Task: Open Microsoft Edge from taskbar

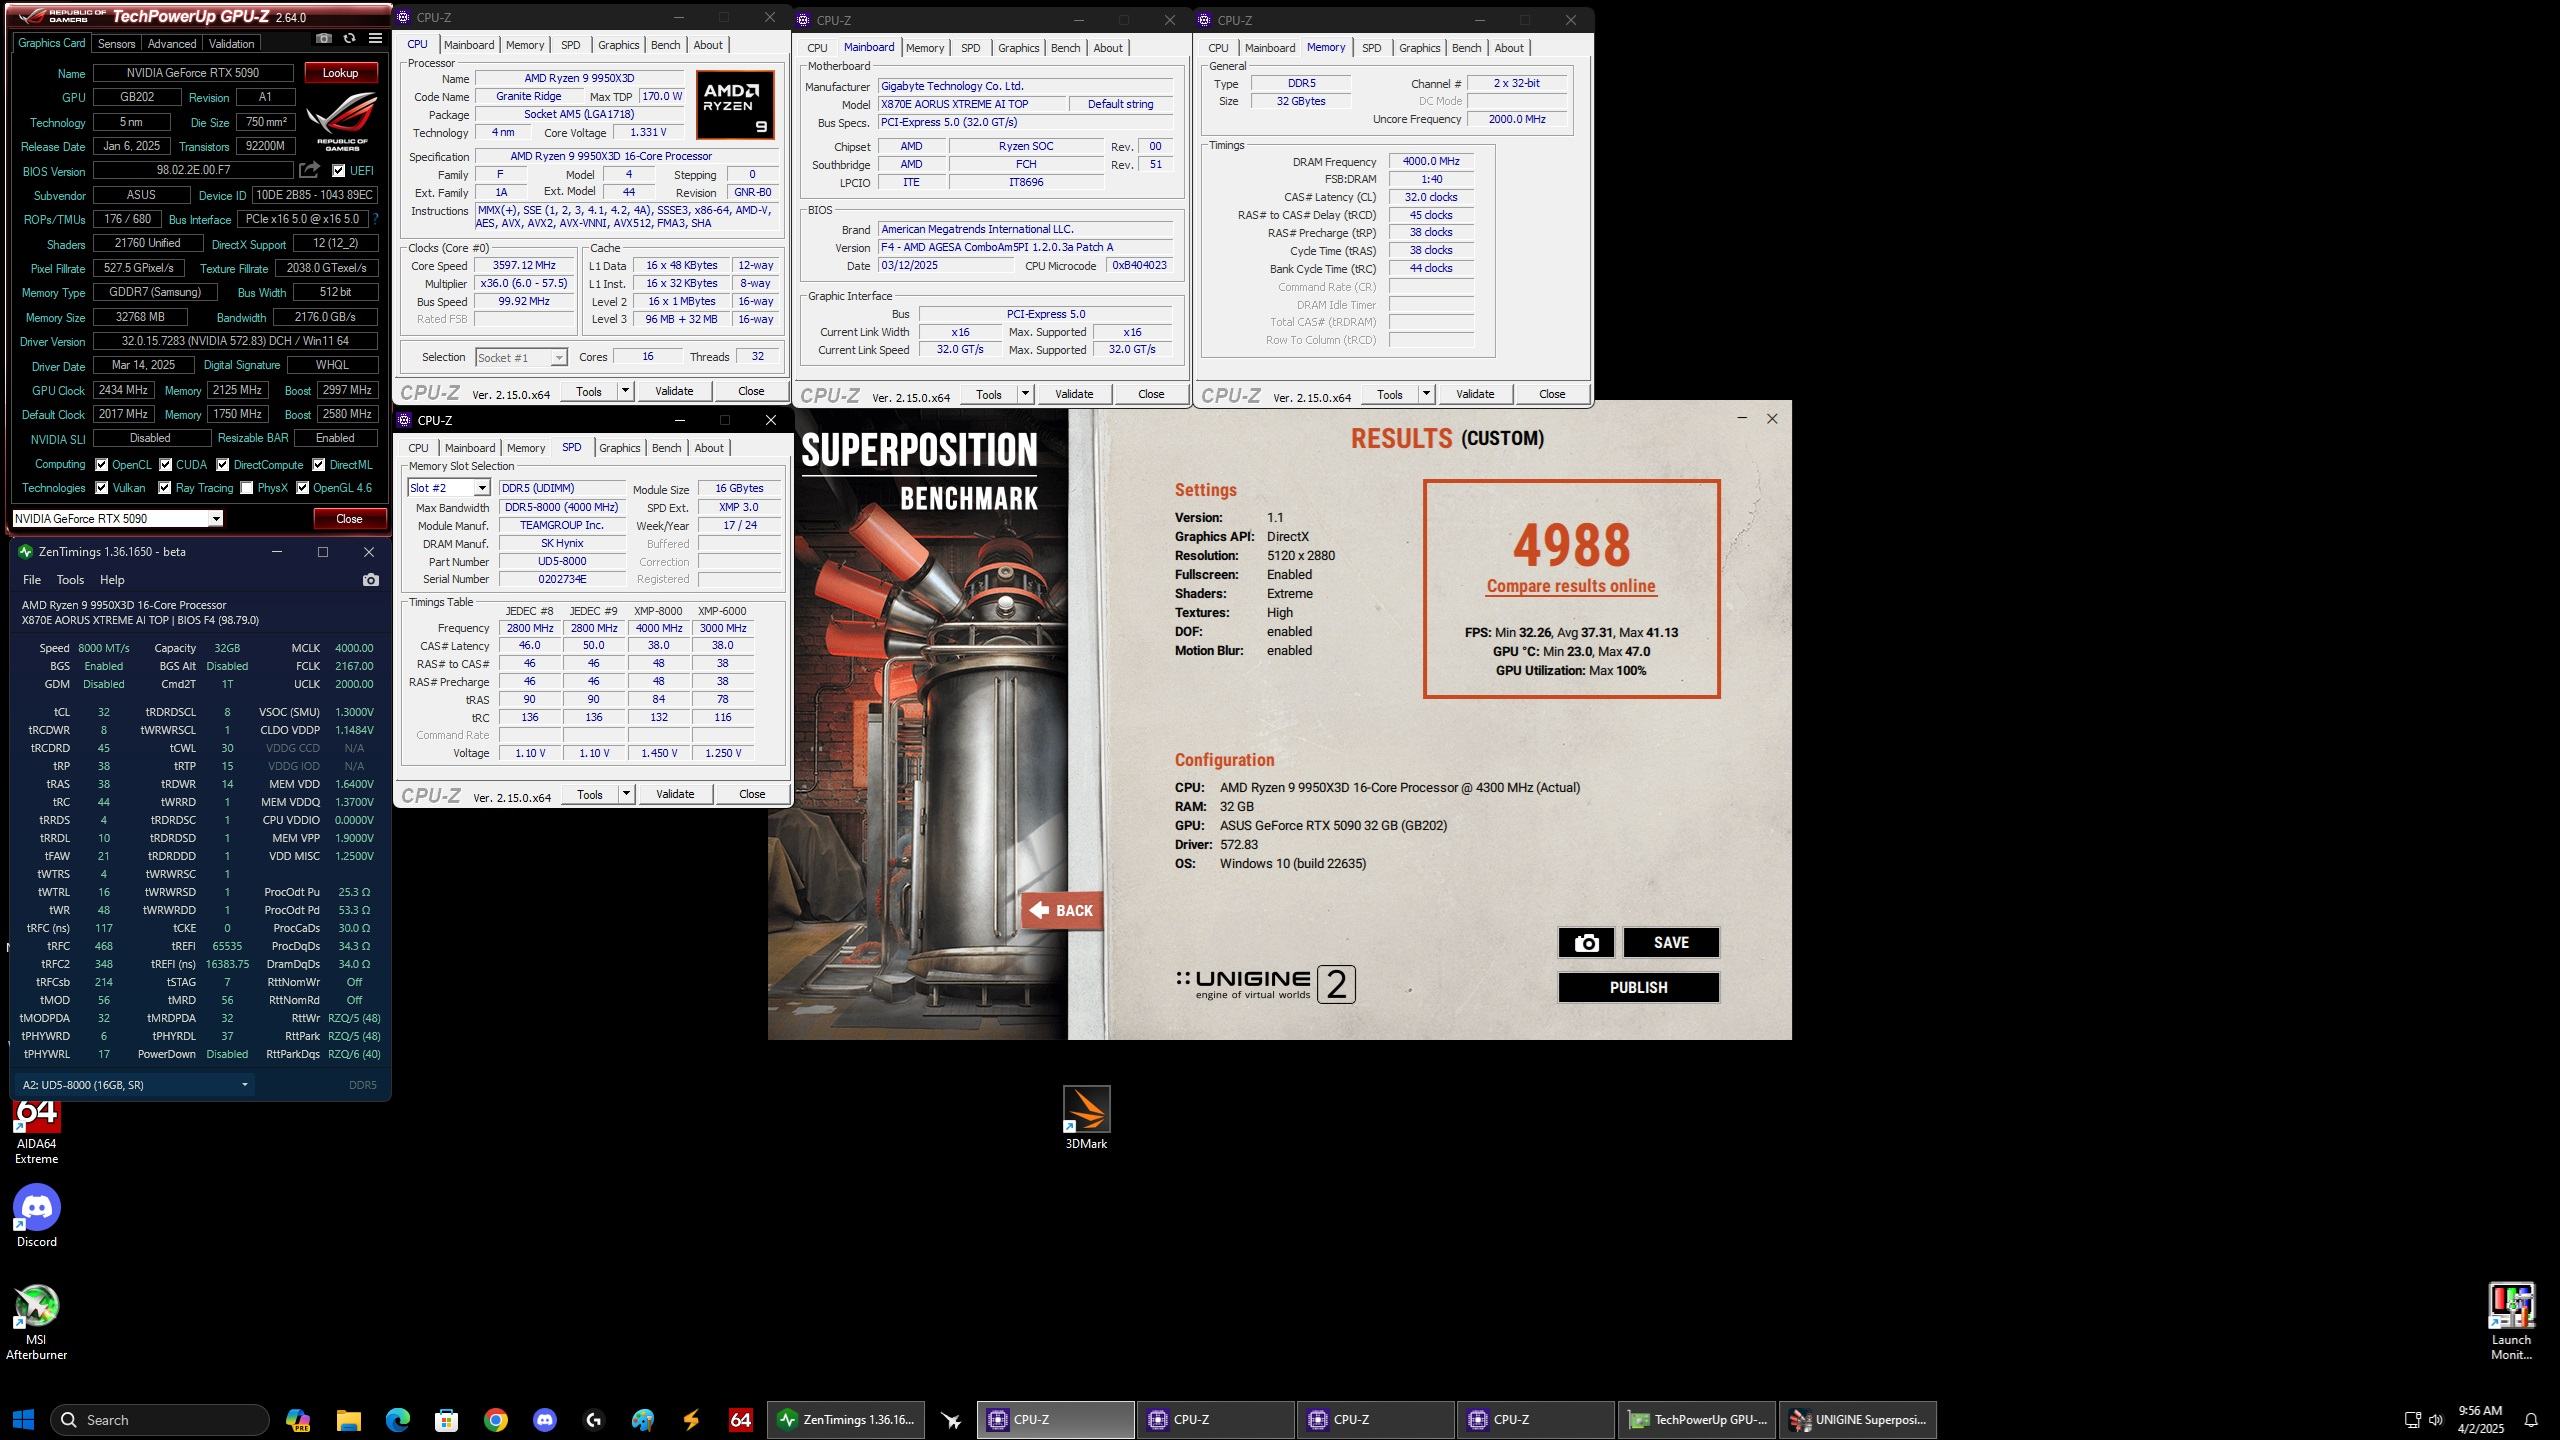Action: 397,1419
